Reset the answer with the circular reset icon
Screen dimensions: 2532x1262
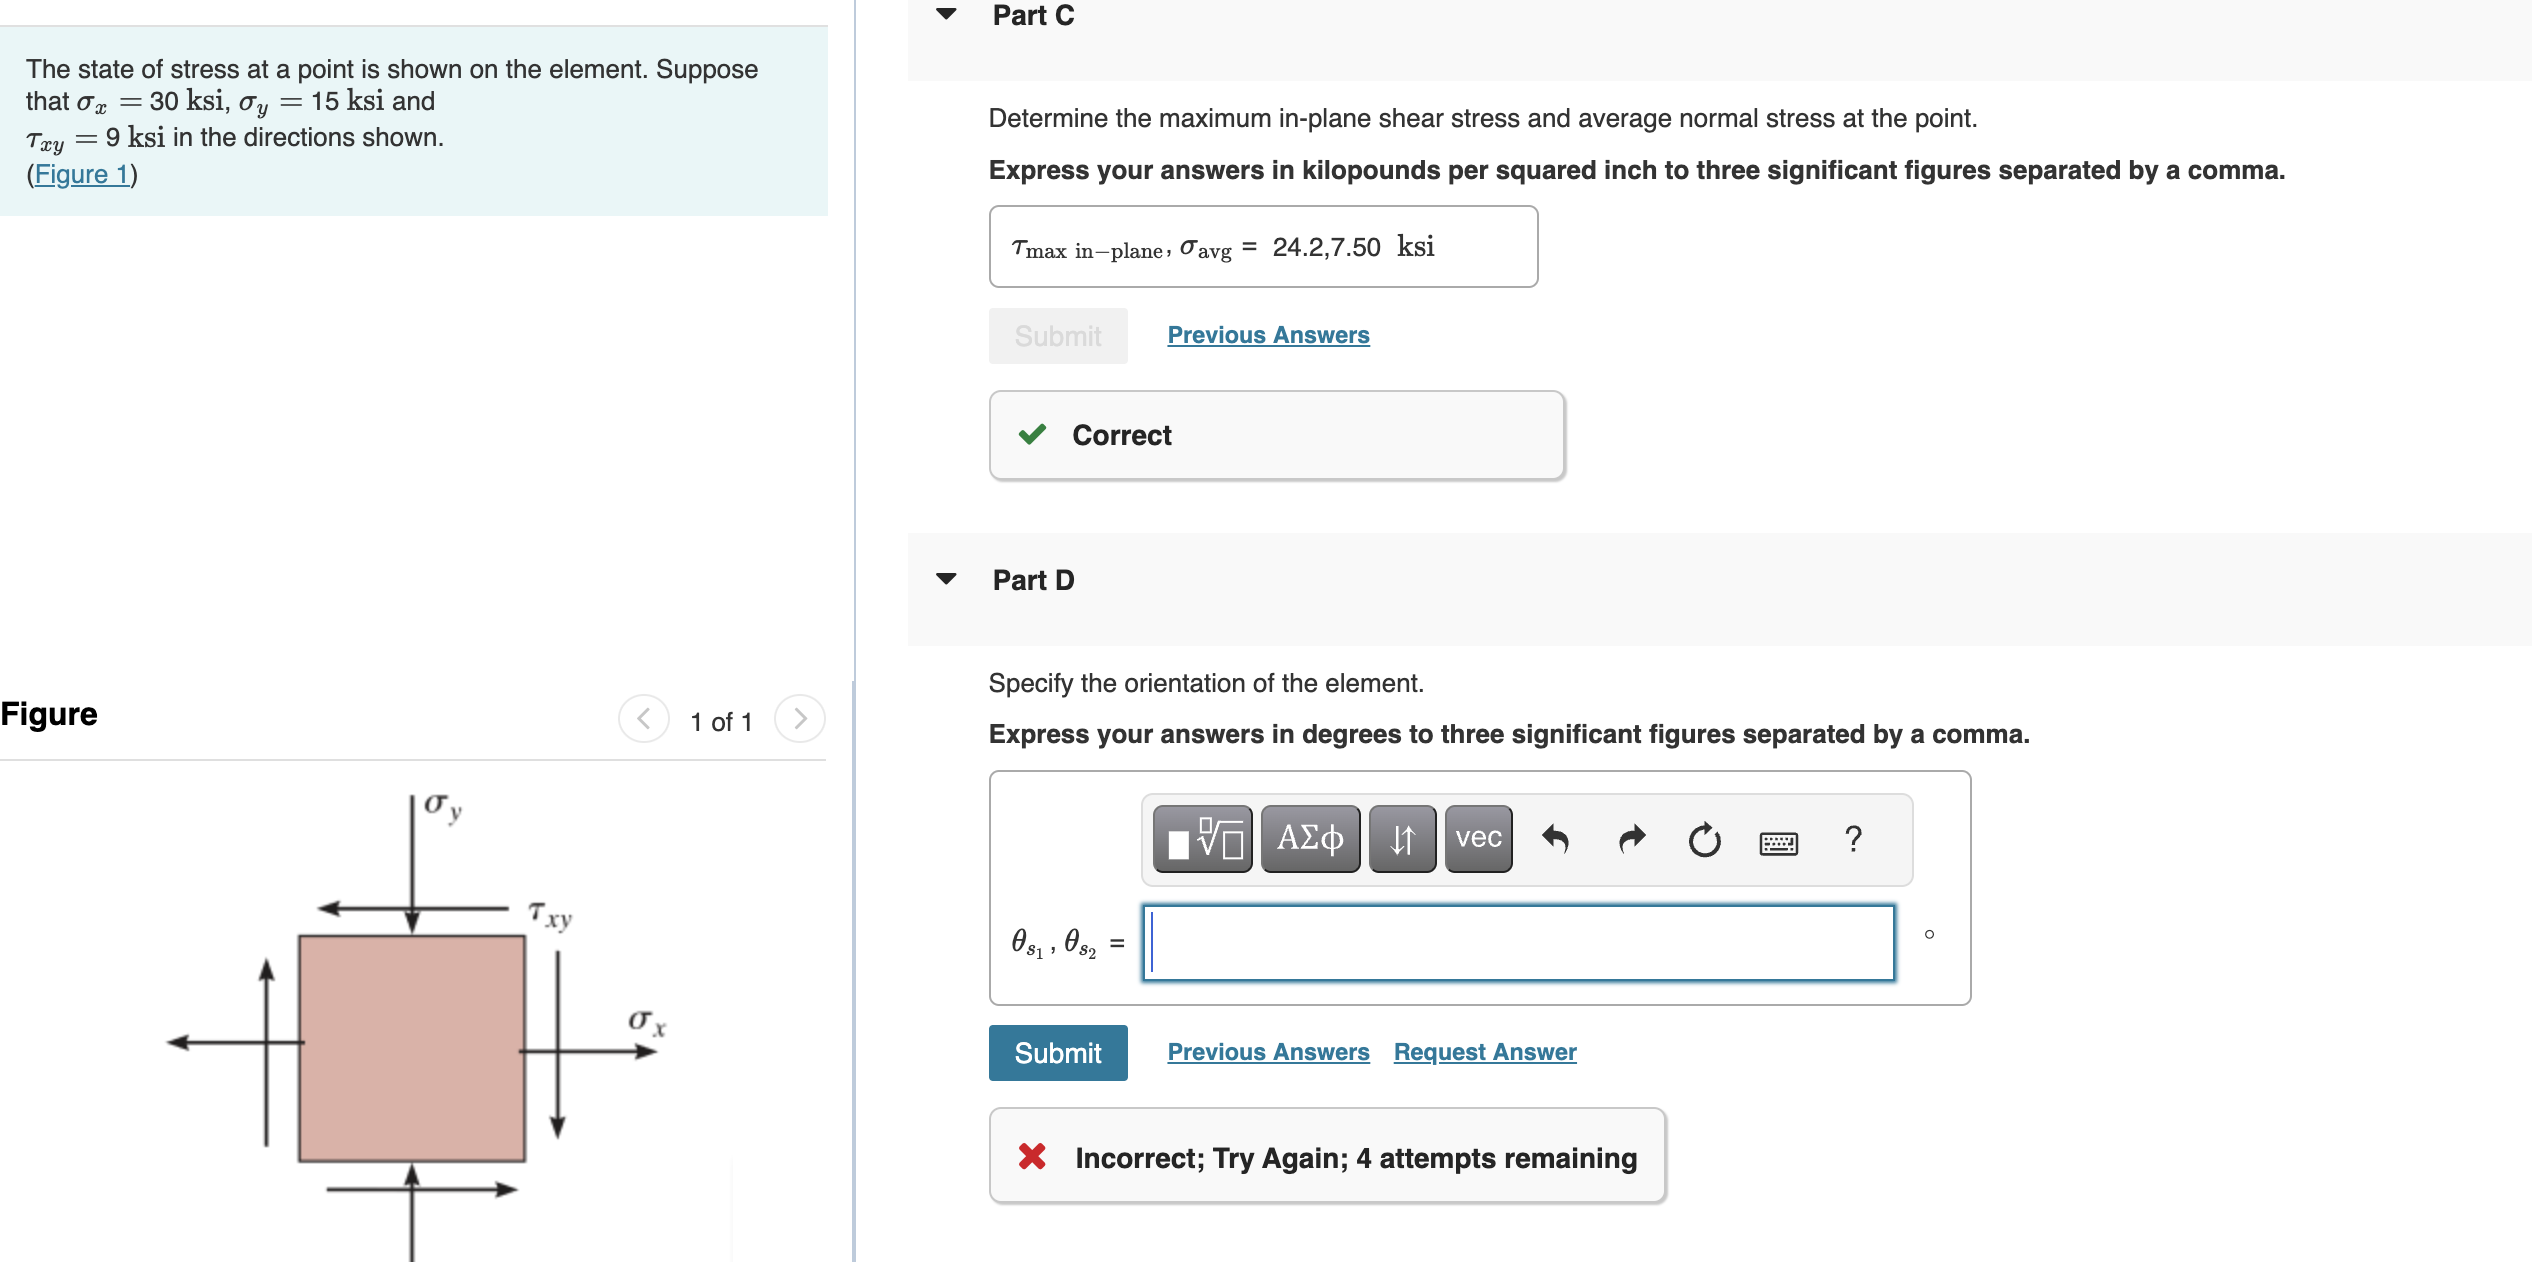coord(1703,840)
